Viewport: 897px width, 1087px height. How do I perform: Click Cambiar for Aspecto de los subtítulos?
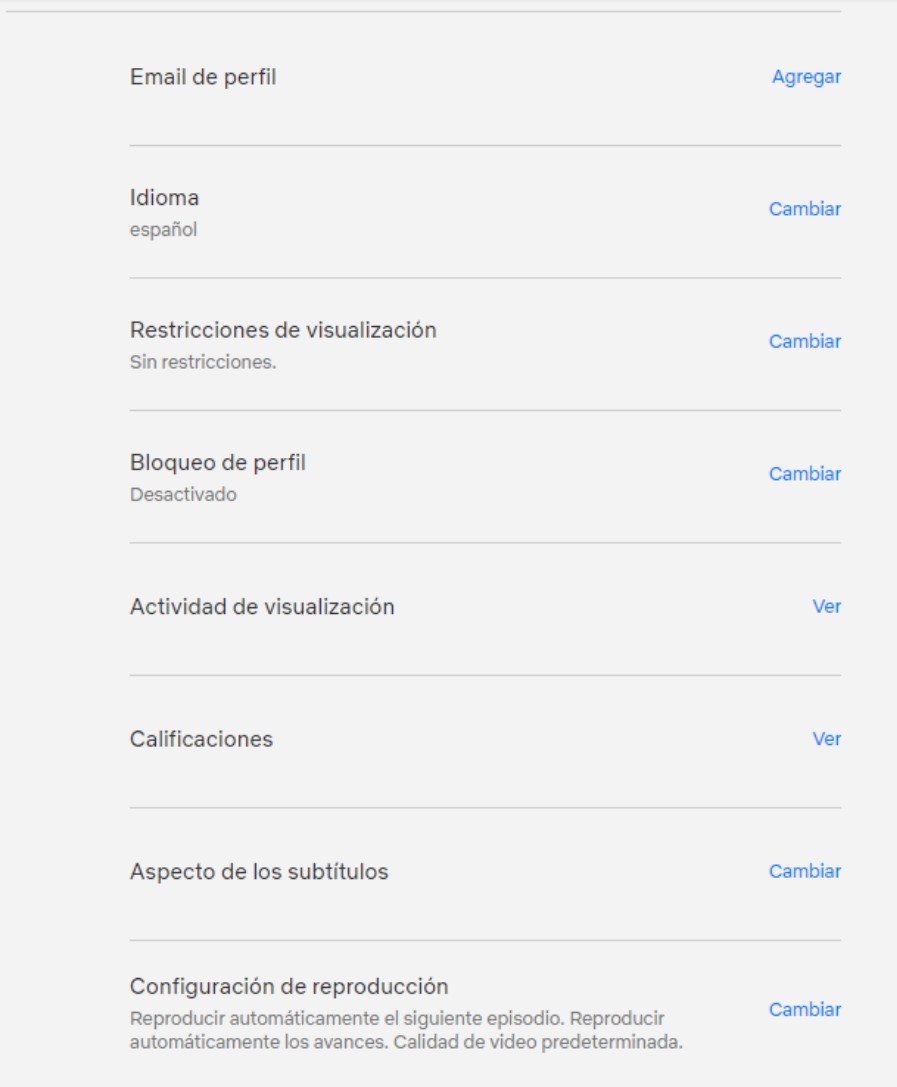point(804,871)
